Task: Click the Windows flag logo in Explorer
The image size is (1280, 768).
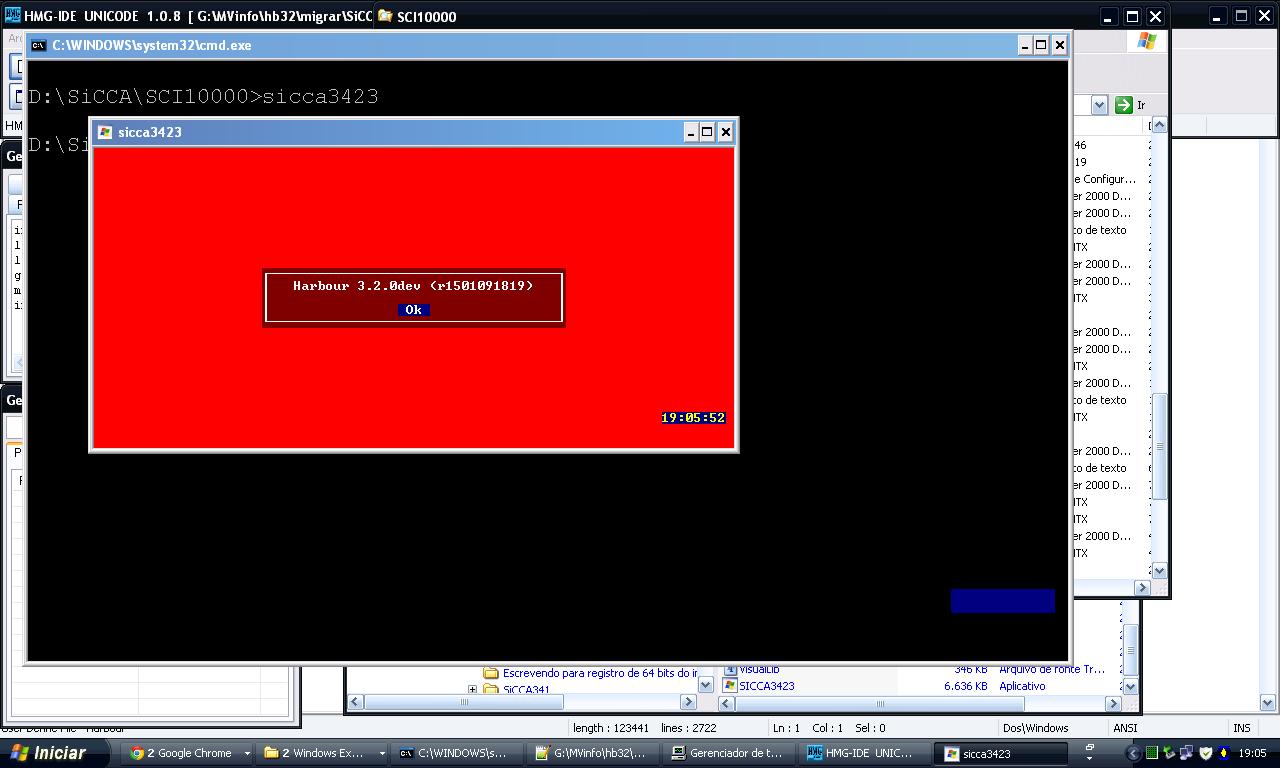Action: [x=1146, y=41]
